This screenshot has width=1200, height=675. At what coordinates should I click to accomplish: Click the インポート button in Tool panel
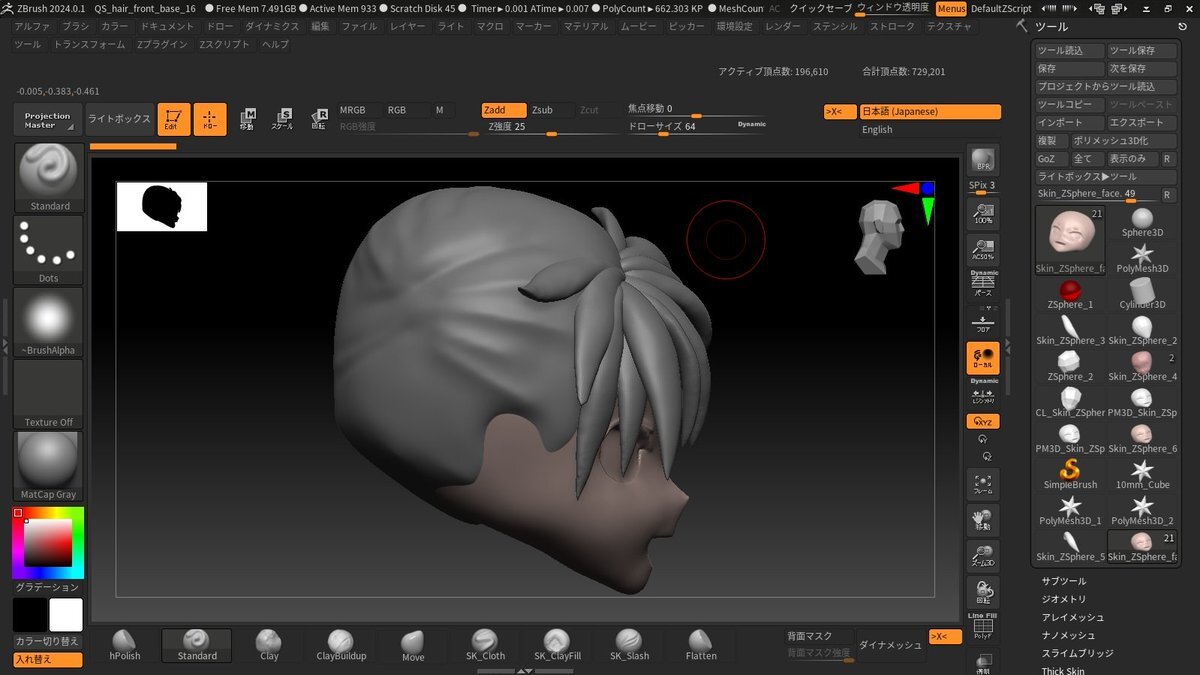click(x=1068, y=122)
